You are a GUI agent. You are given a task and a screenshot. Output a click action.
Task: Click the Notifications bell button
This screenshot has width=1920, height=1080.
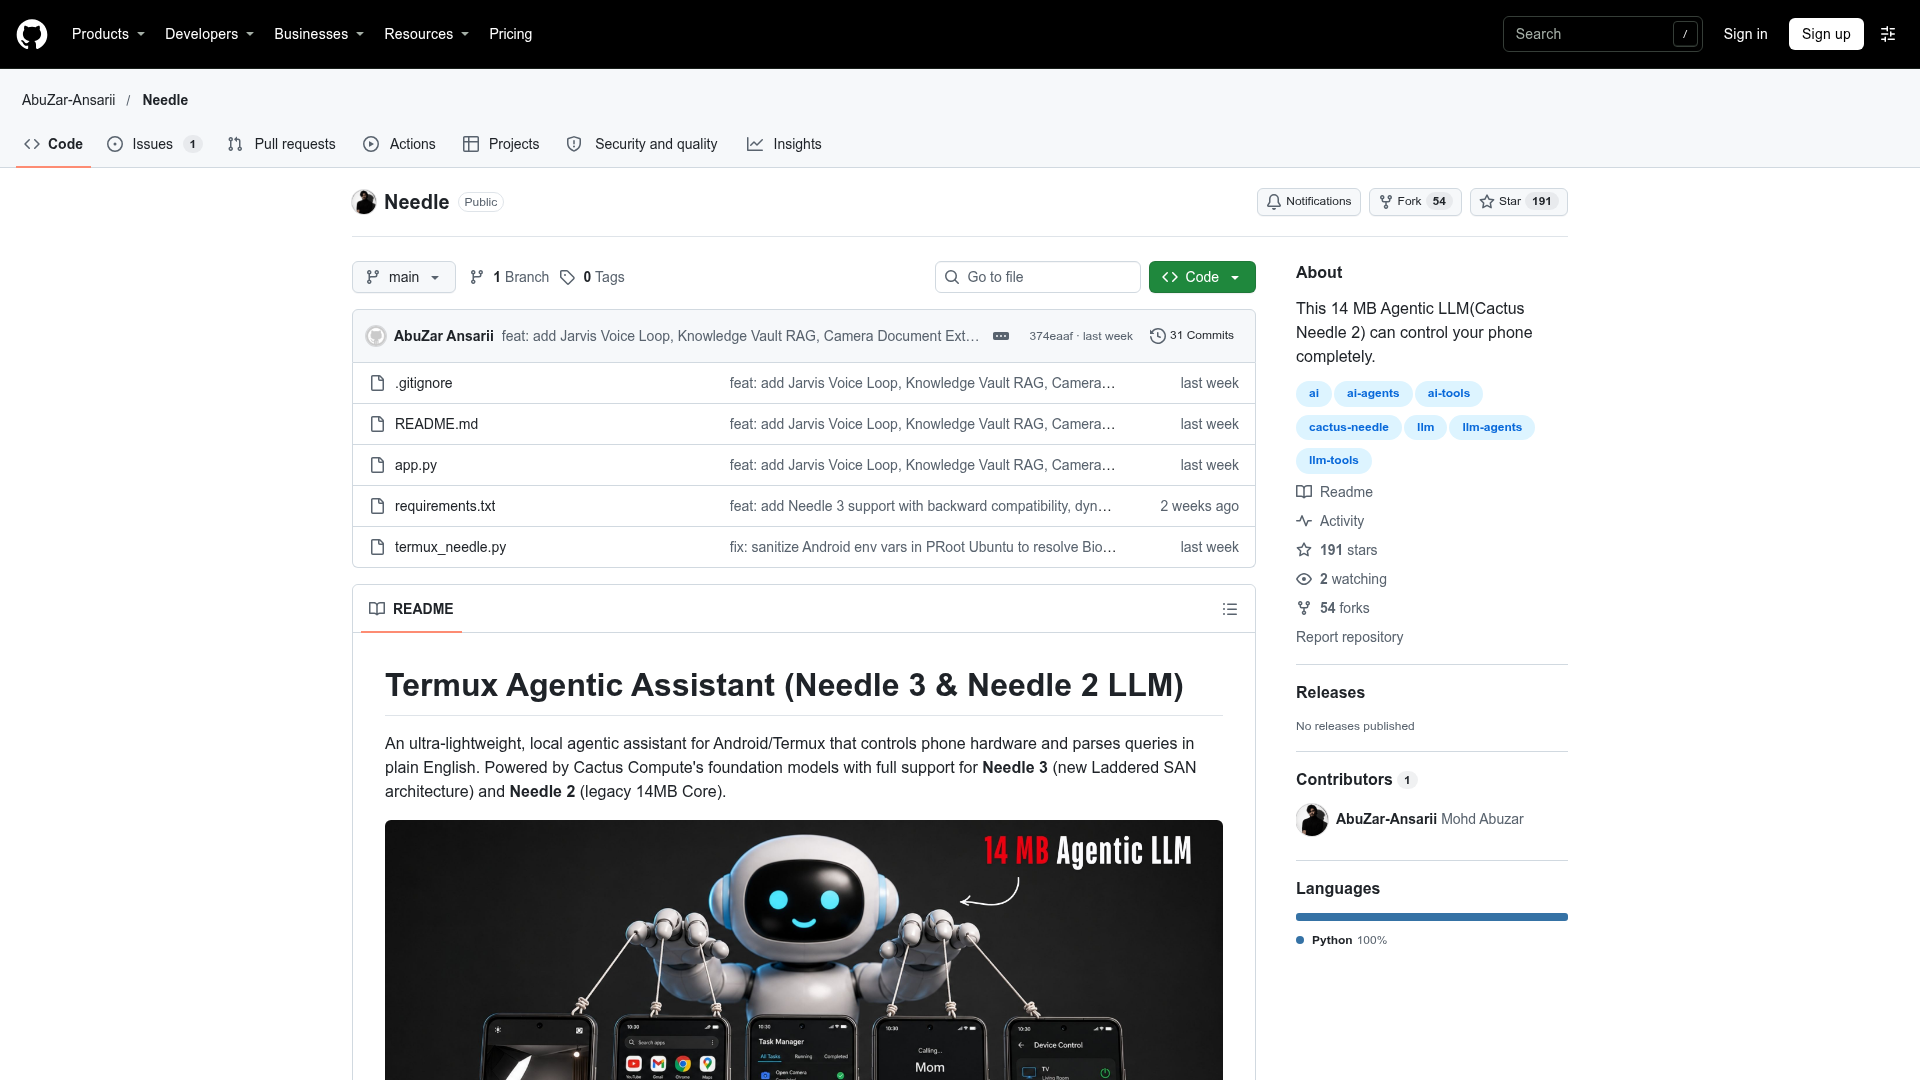point(1308,202)
